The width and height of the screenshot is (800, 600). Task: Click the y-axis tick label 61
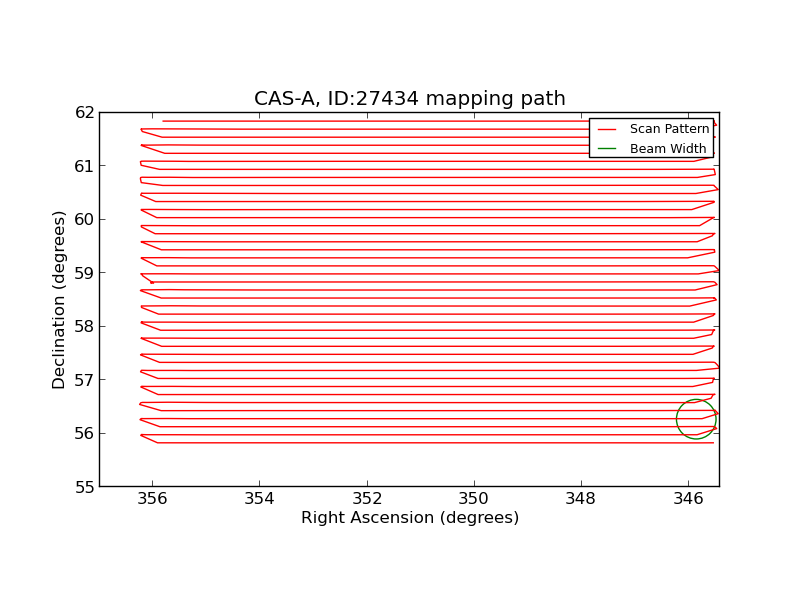(85, 166)
